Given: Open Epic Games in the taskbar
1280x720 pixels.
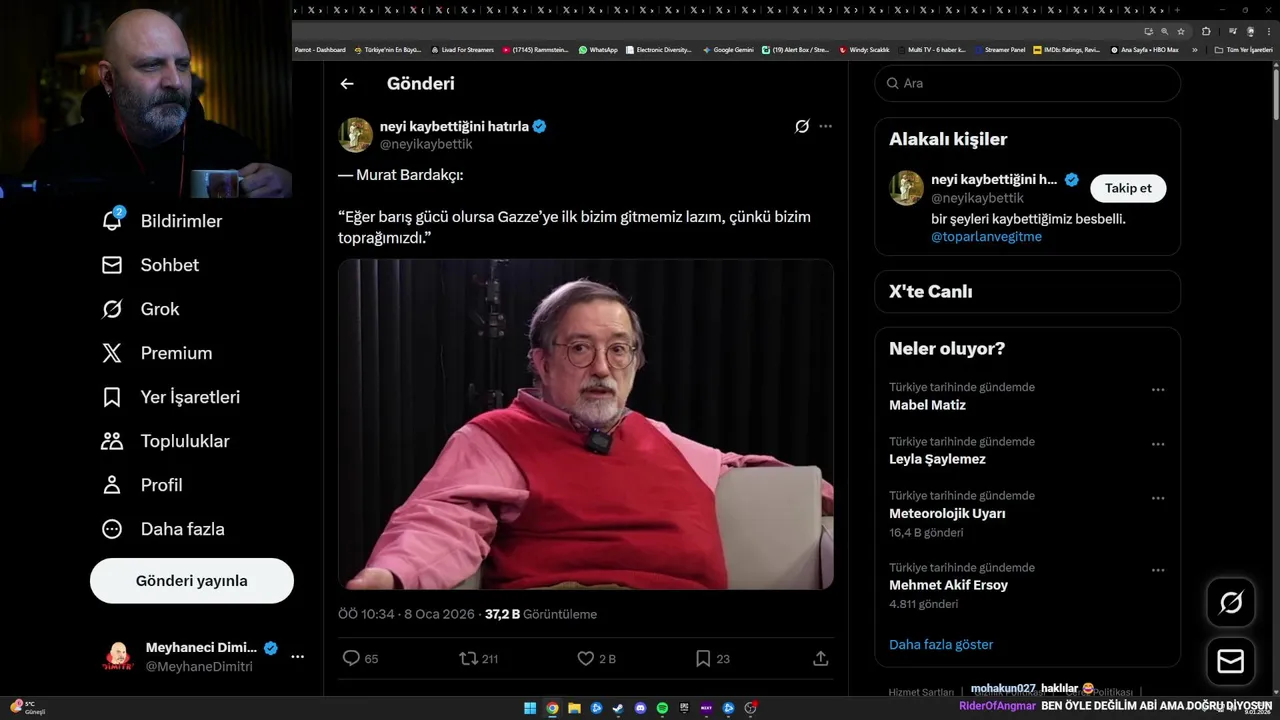Looking at the screenshot, I should (x=684, y=708).
